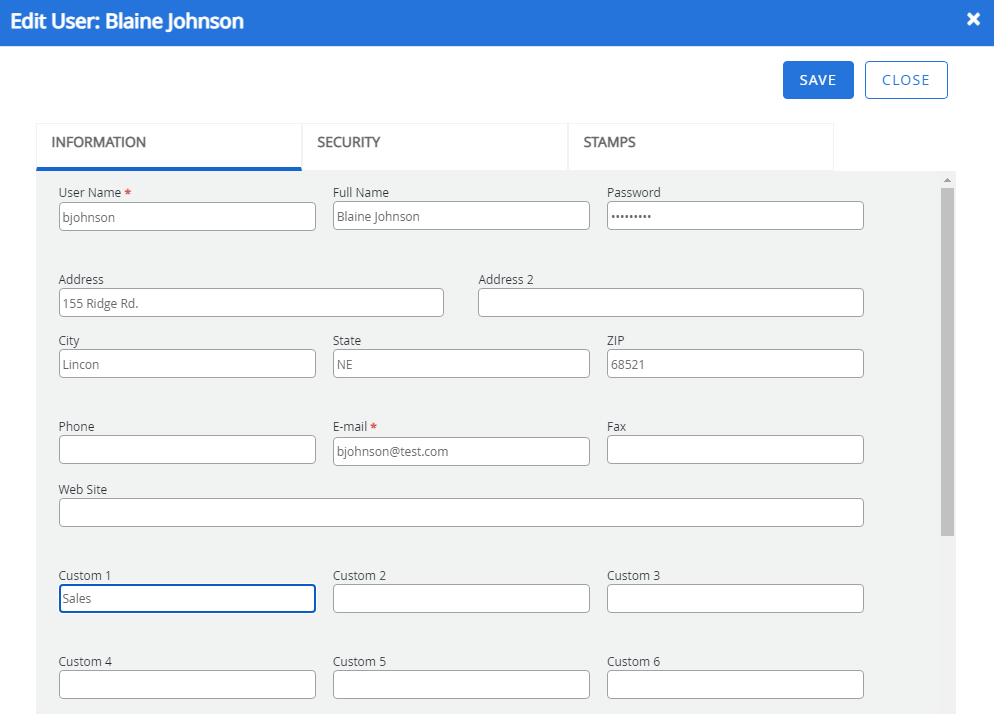Click into the User Name field
Image resolution: width=994 pixels, height=714 pixels.
point(187,216)
